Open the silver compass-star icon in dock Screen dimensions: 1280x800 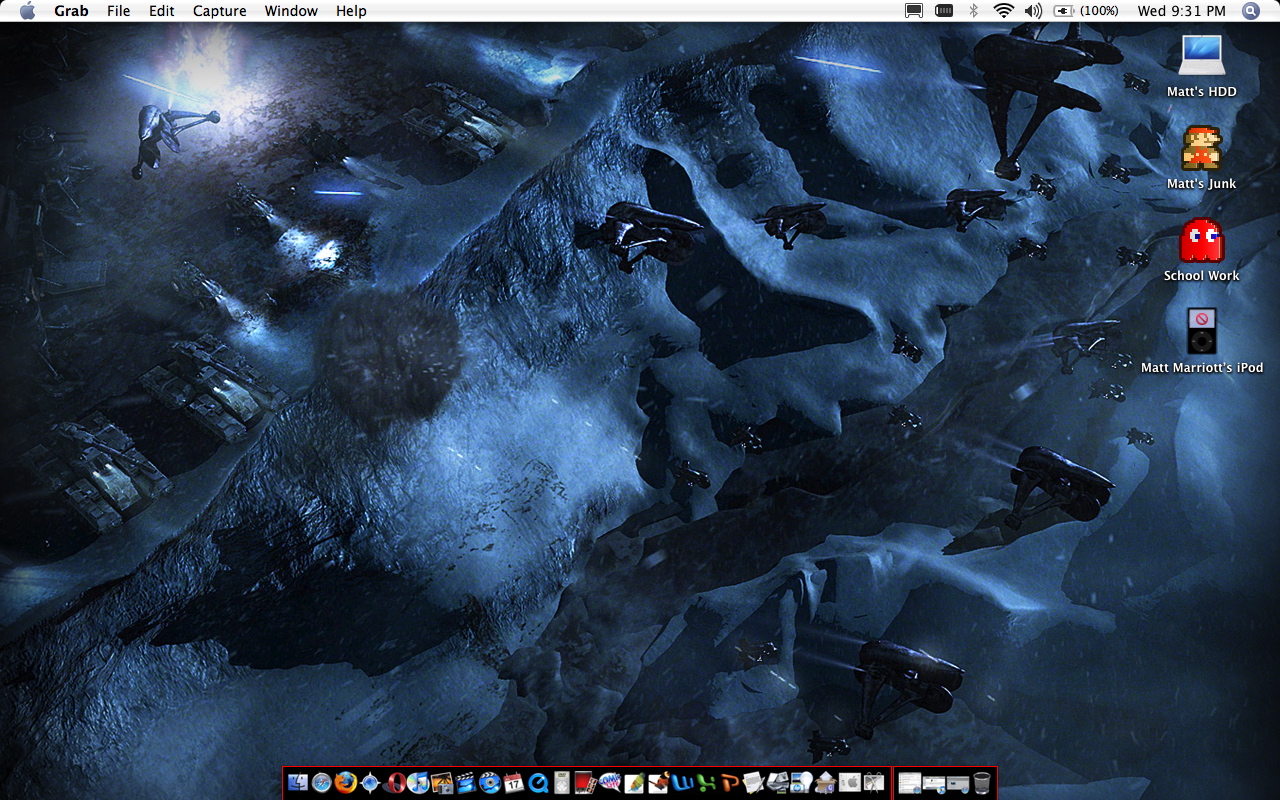(370, 783)
